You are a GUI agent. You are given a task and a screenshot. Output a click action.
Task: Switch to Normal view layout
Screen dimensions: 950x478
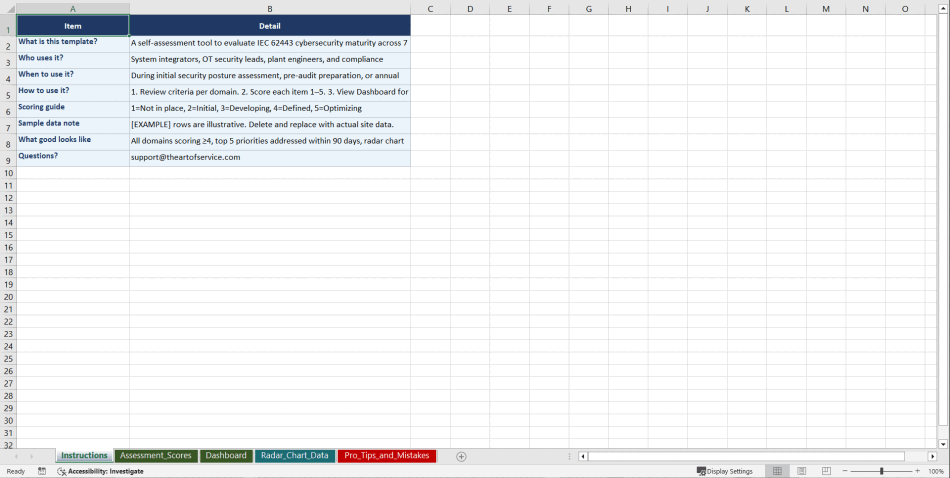pyautogui.click(x=777, y=471)
